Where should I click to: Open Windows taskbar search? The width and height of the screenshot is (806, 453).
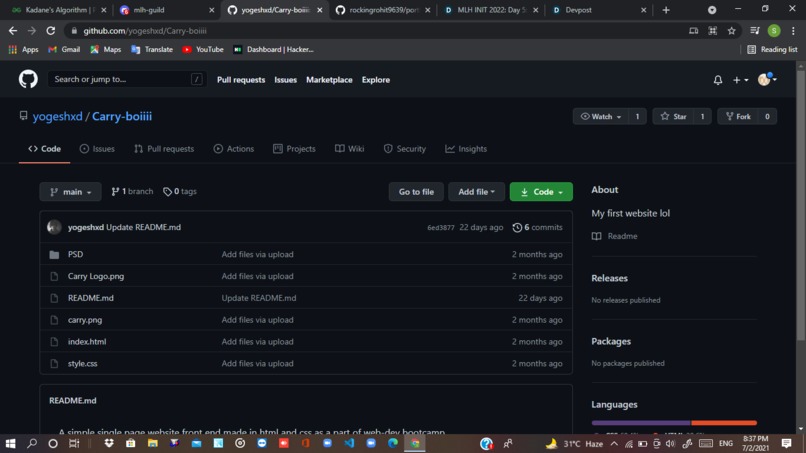pyautogui.click(x=32, y=443)
